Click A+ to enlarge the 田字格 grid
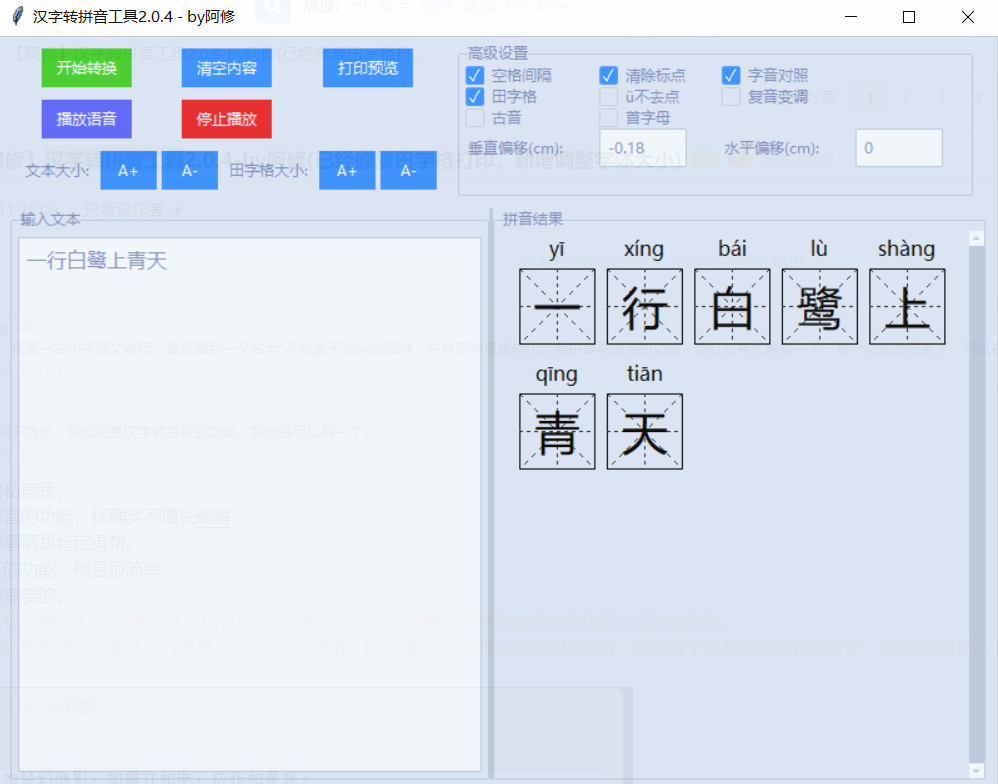998x784 pixels. tap(347, 170)
